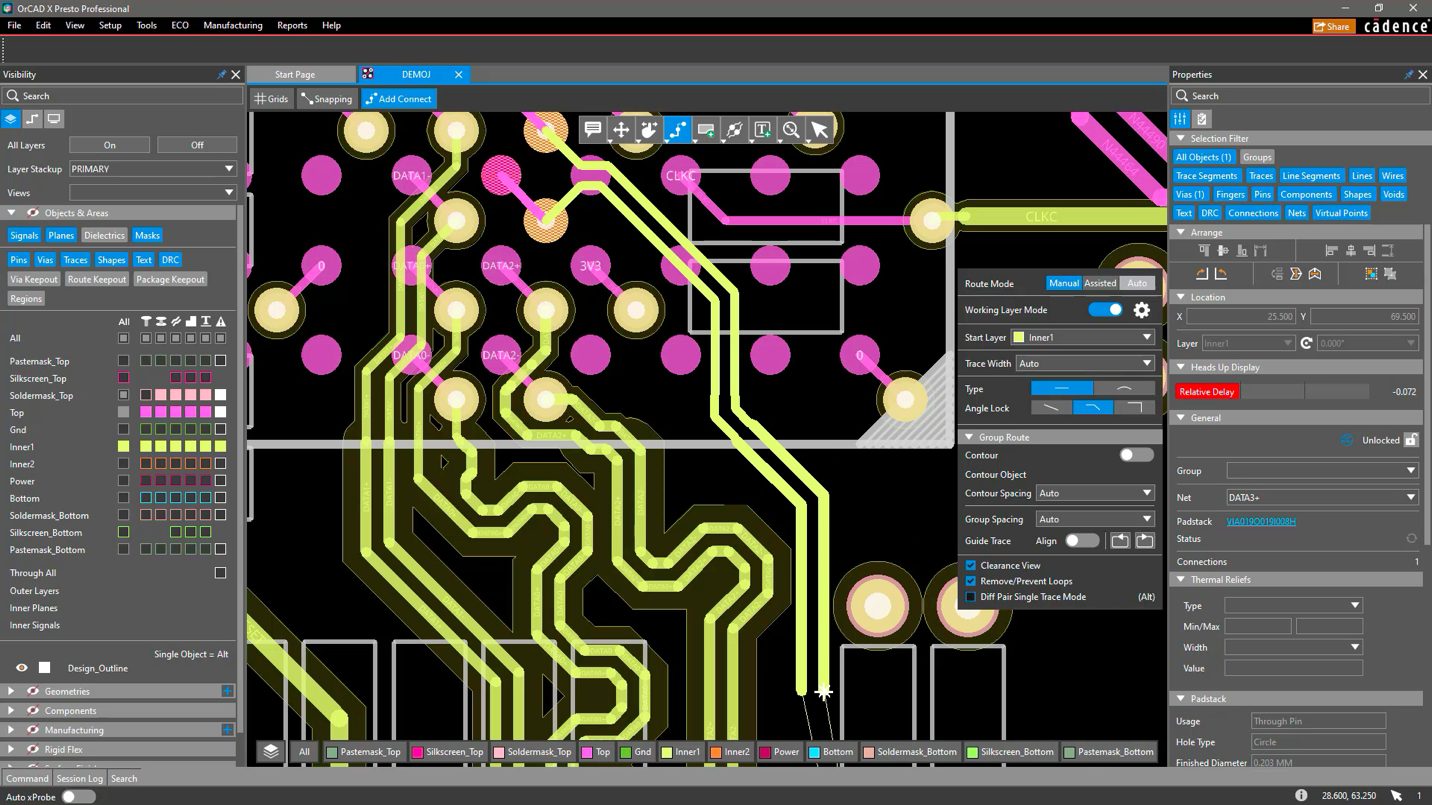Click inside the X location field
This screenshot has height=805, width=1432.
[x=1243, y=315]
